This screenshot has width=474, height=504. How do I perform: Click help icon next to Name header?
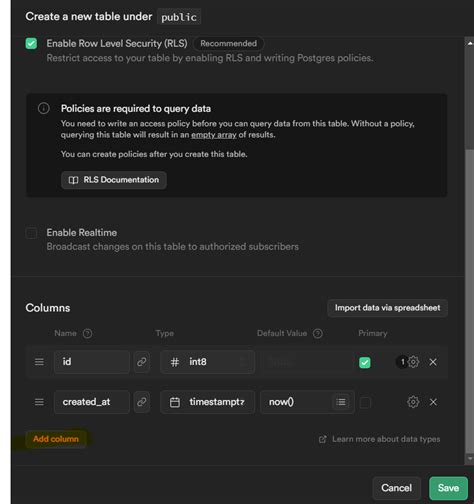point(87,333)
